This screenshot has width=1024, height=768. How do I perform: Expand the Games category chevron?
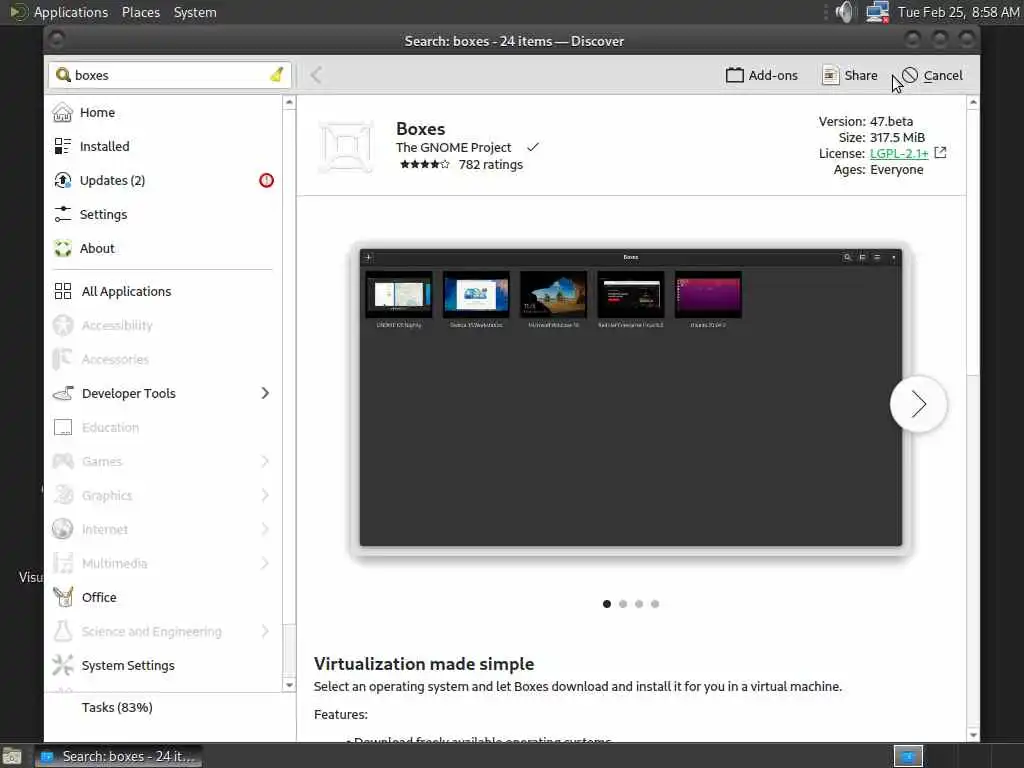pos(264,461)
